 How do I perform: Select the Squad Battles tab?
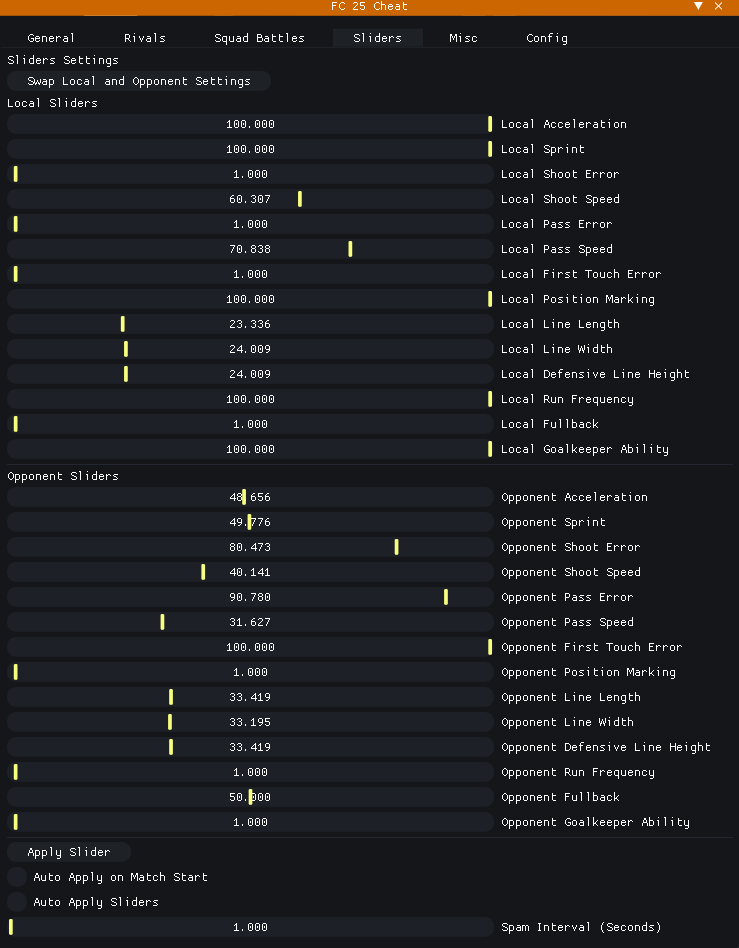click(259, 38)
